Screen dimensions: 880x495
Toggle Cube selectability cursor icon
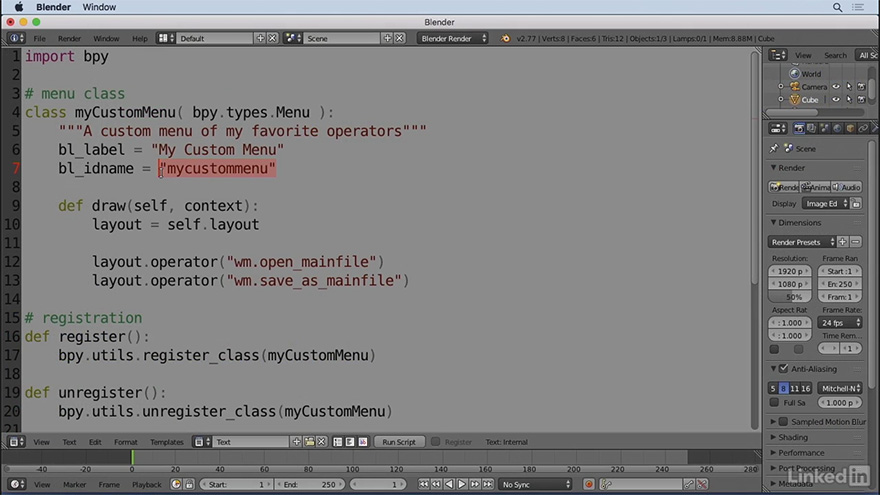[x=849, y=99]
